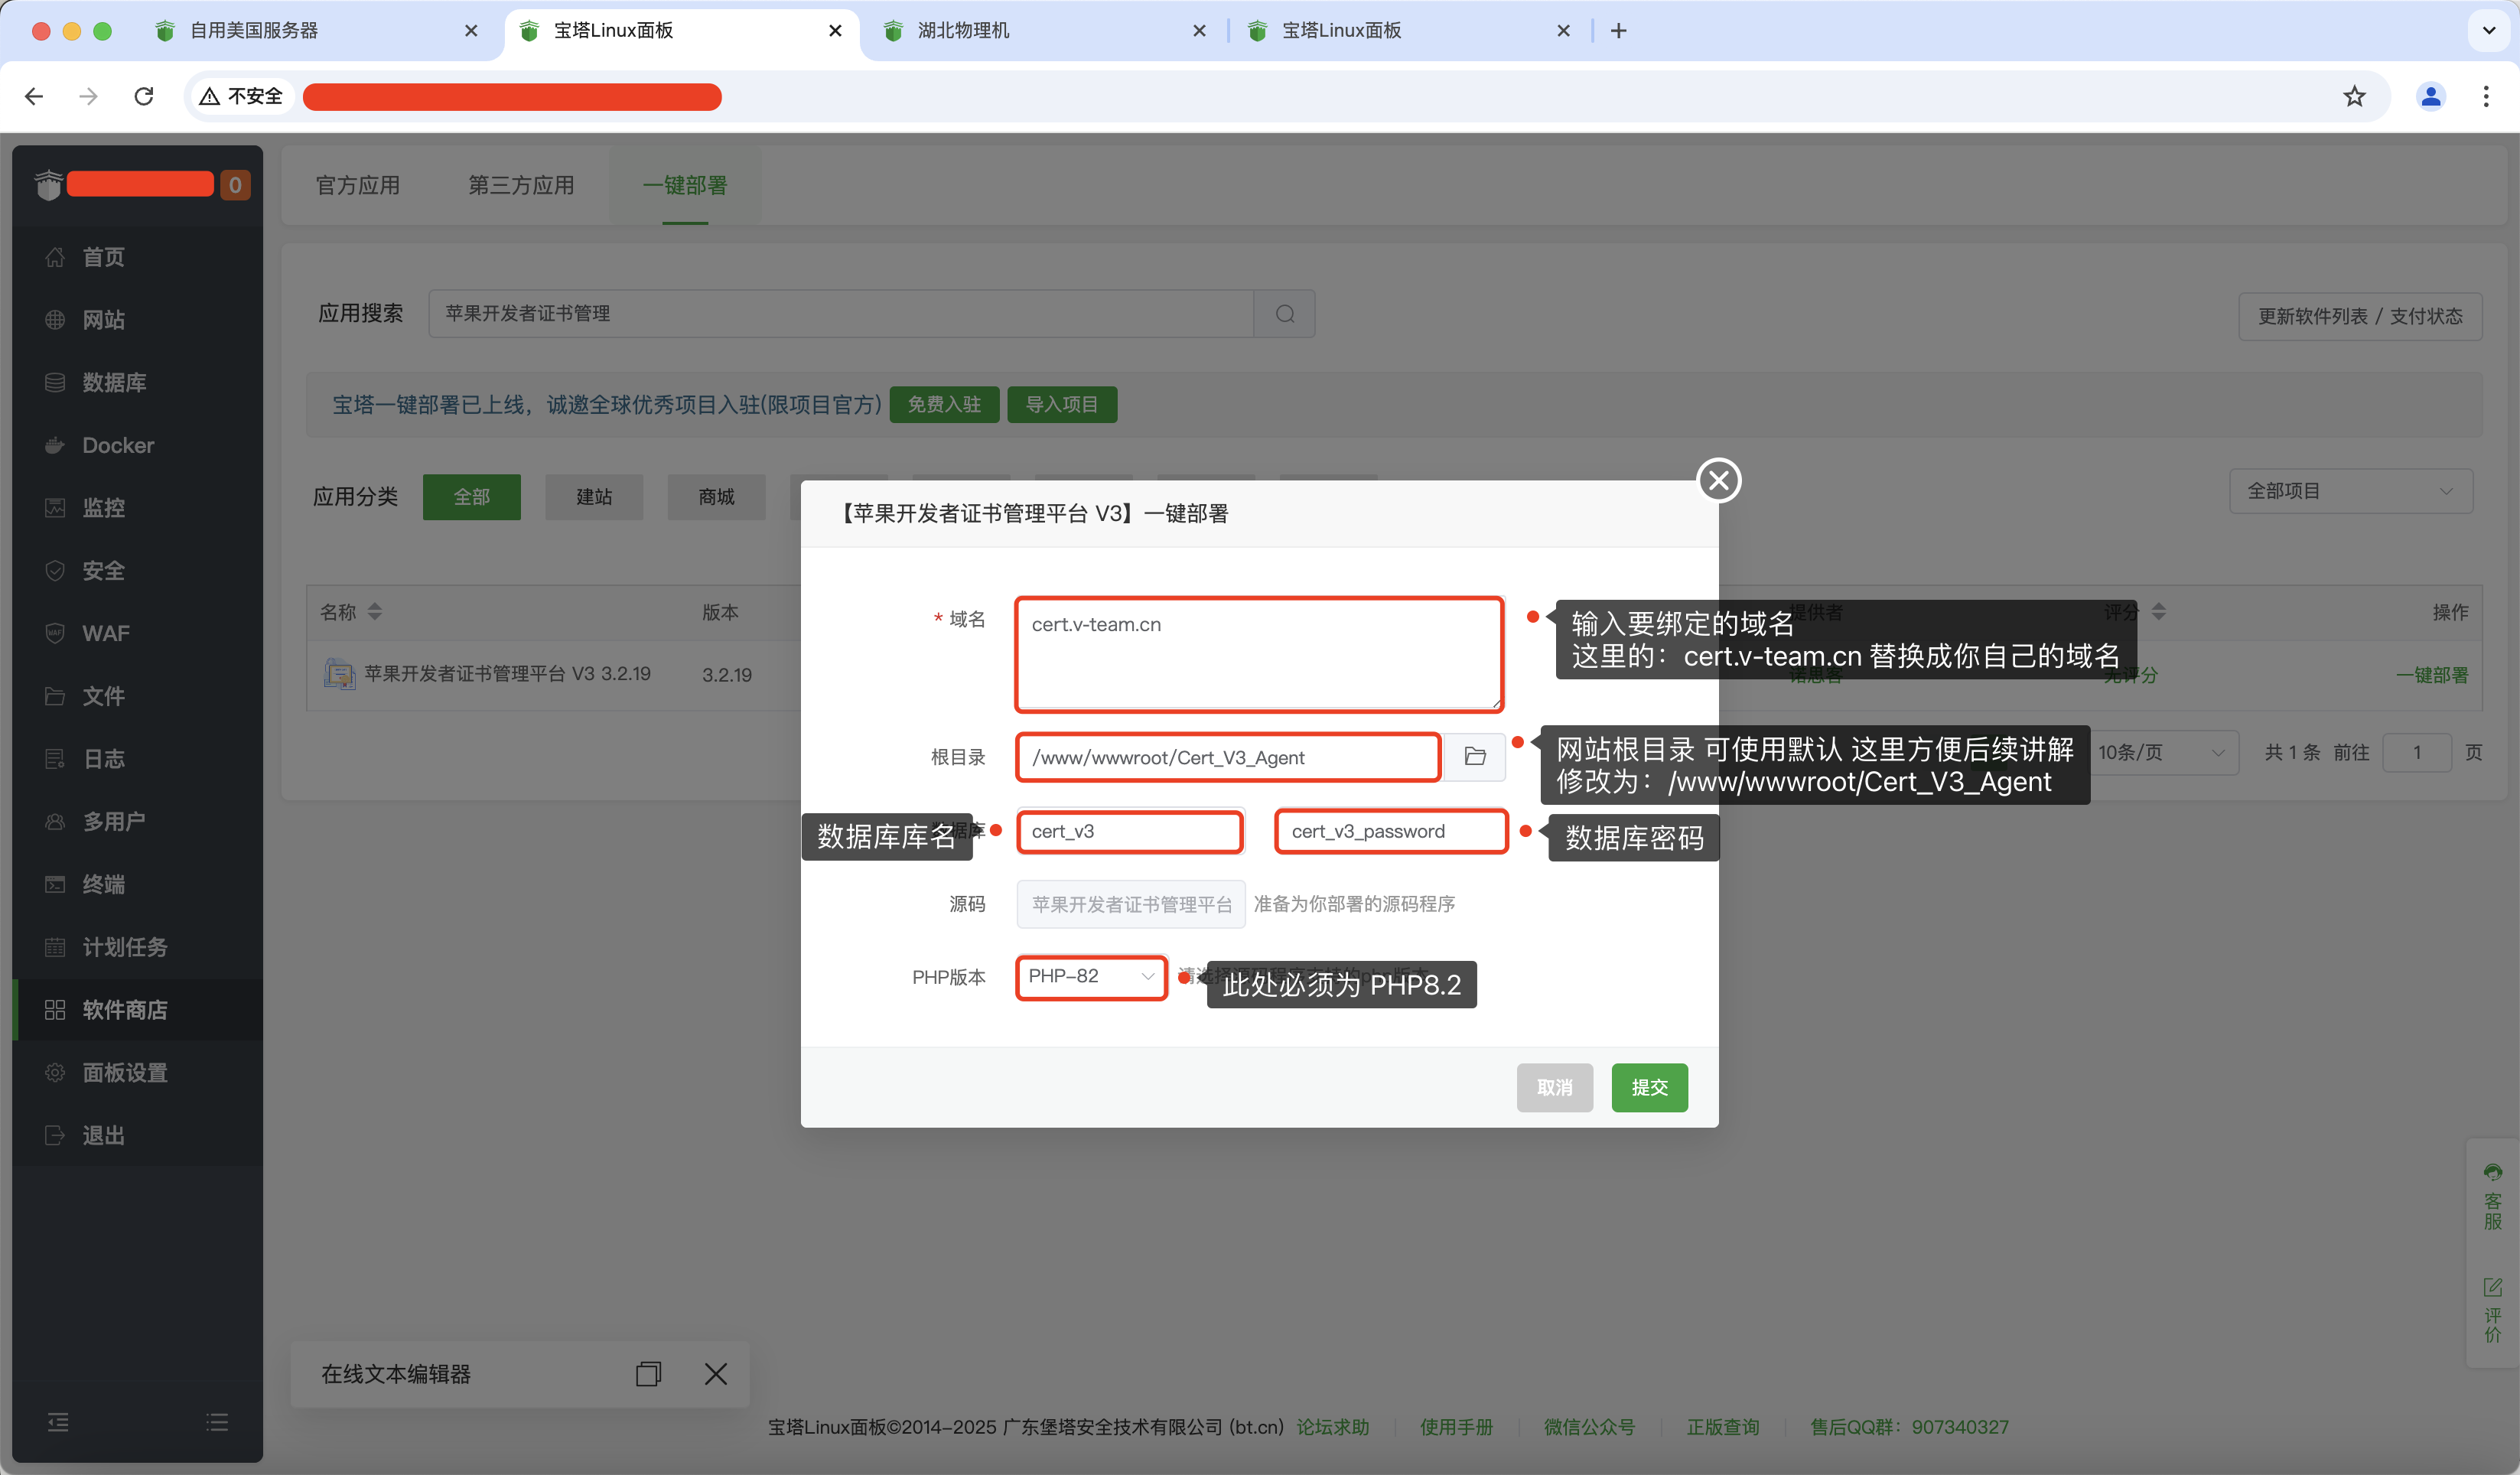Click the 一键部署 link in table row
The image size is (2520, 1475).
point(2431,675)
